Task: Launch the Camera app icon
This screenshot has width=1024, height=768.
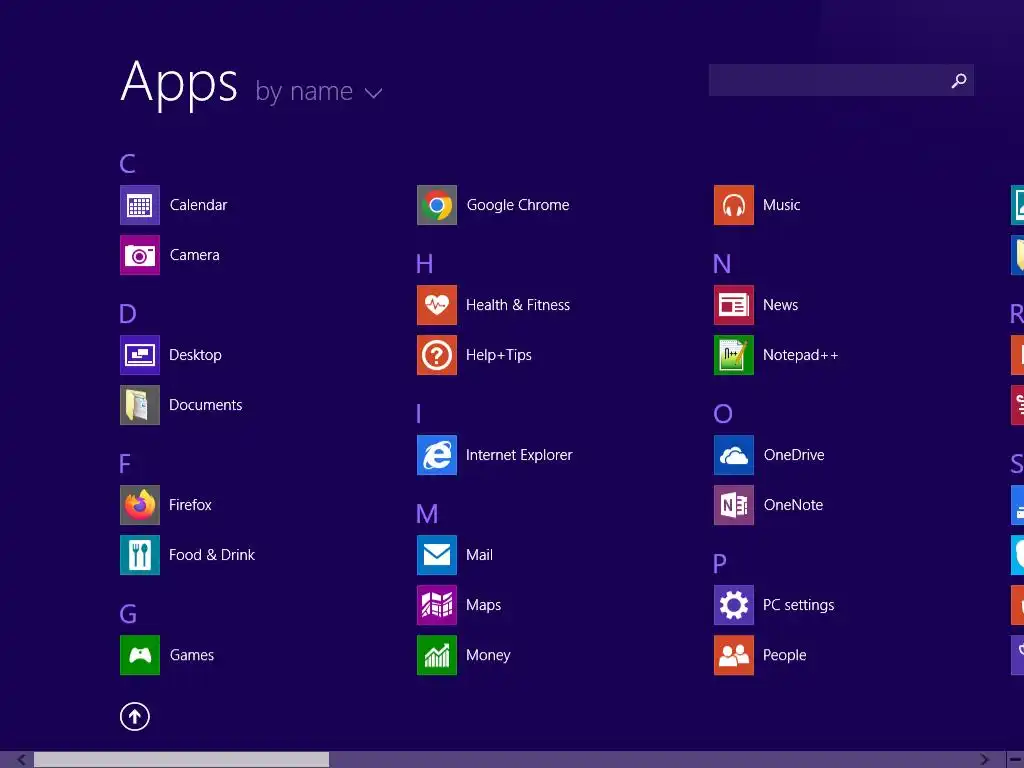Action: click(140, 255)
